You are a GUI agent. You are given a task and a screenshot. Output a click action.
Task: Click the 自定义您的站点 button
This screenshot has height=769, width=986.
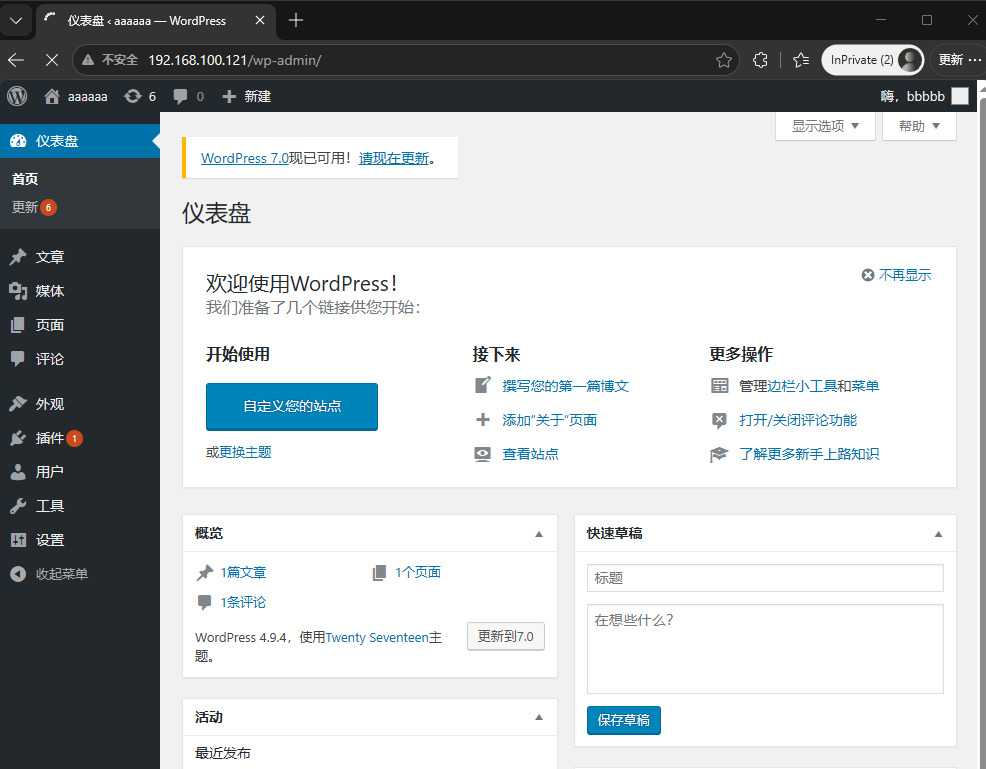click(x=292, y=406)
